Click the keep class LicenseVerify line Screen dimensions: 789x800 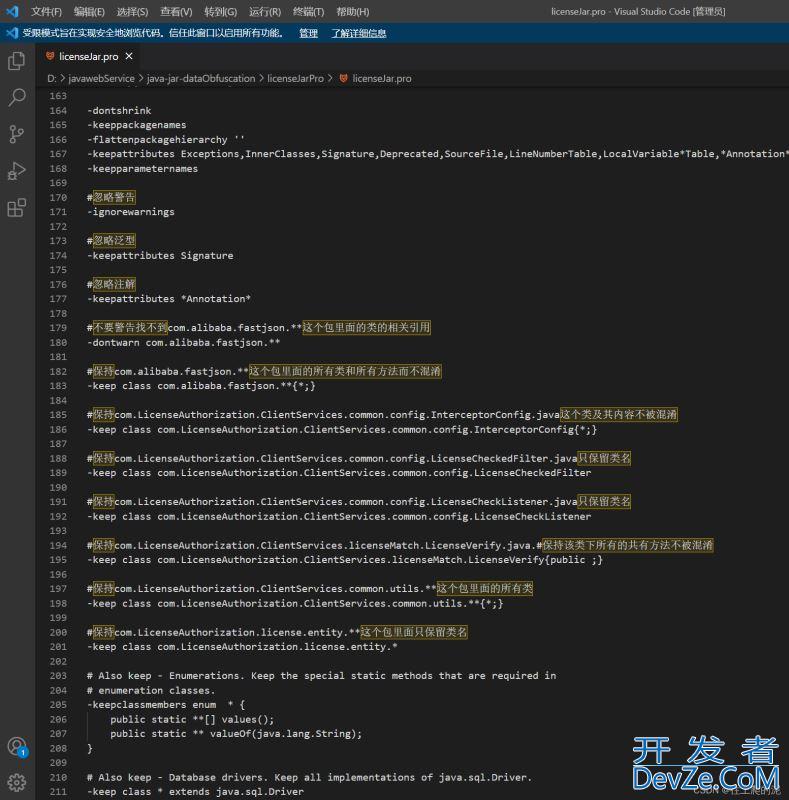(345, 560)
